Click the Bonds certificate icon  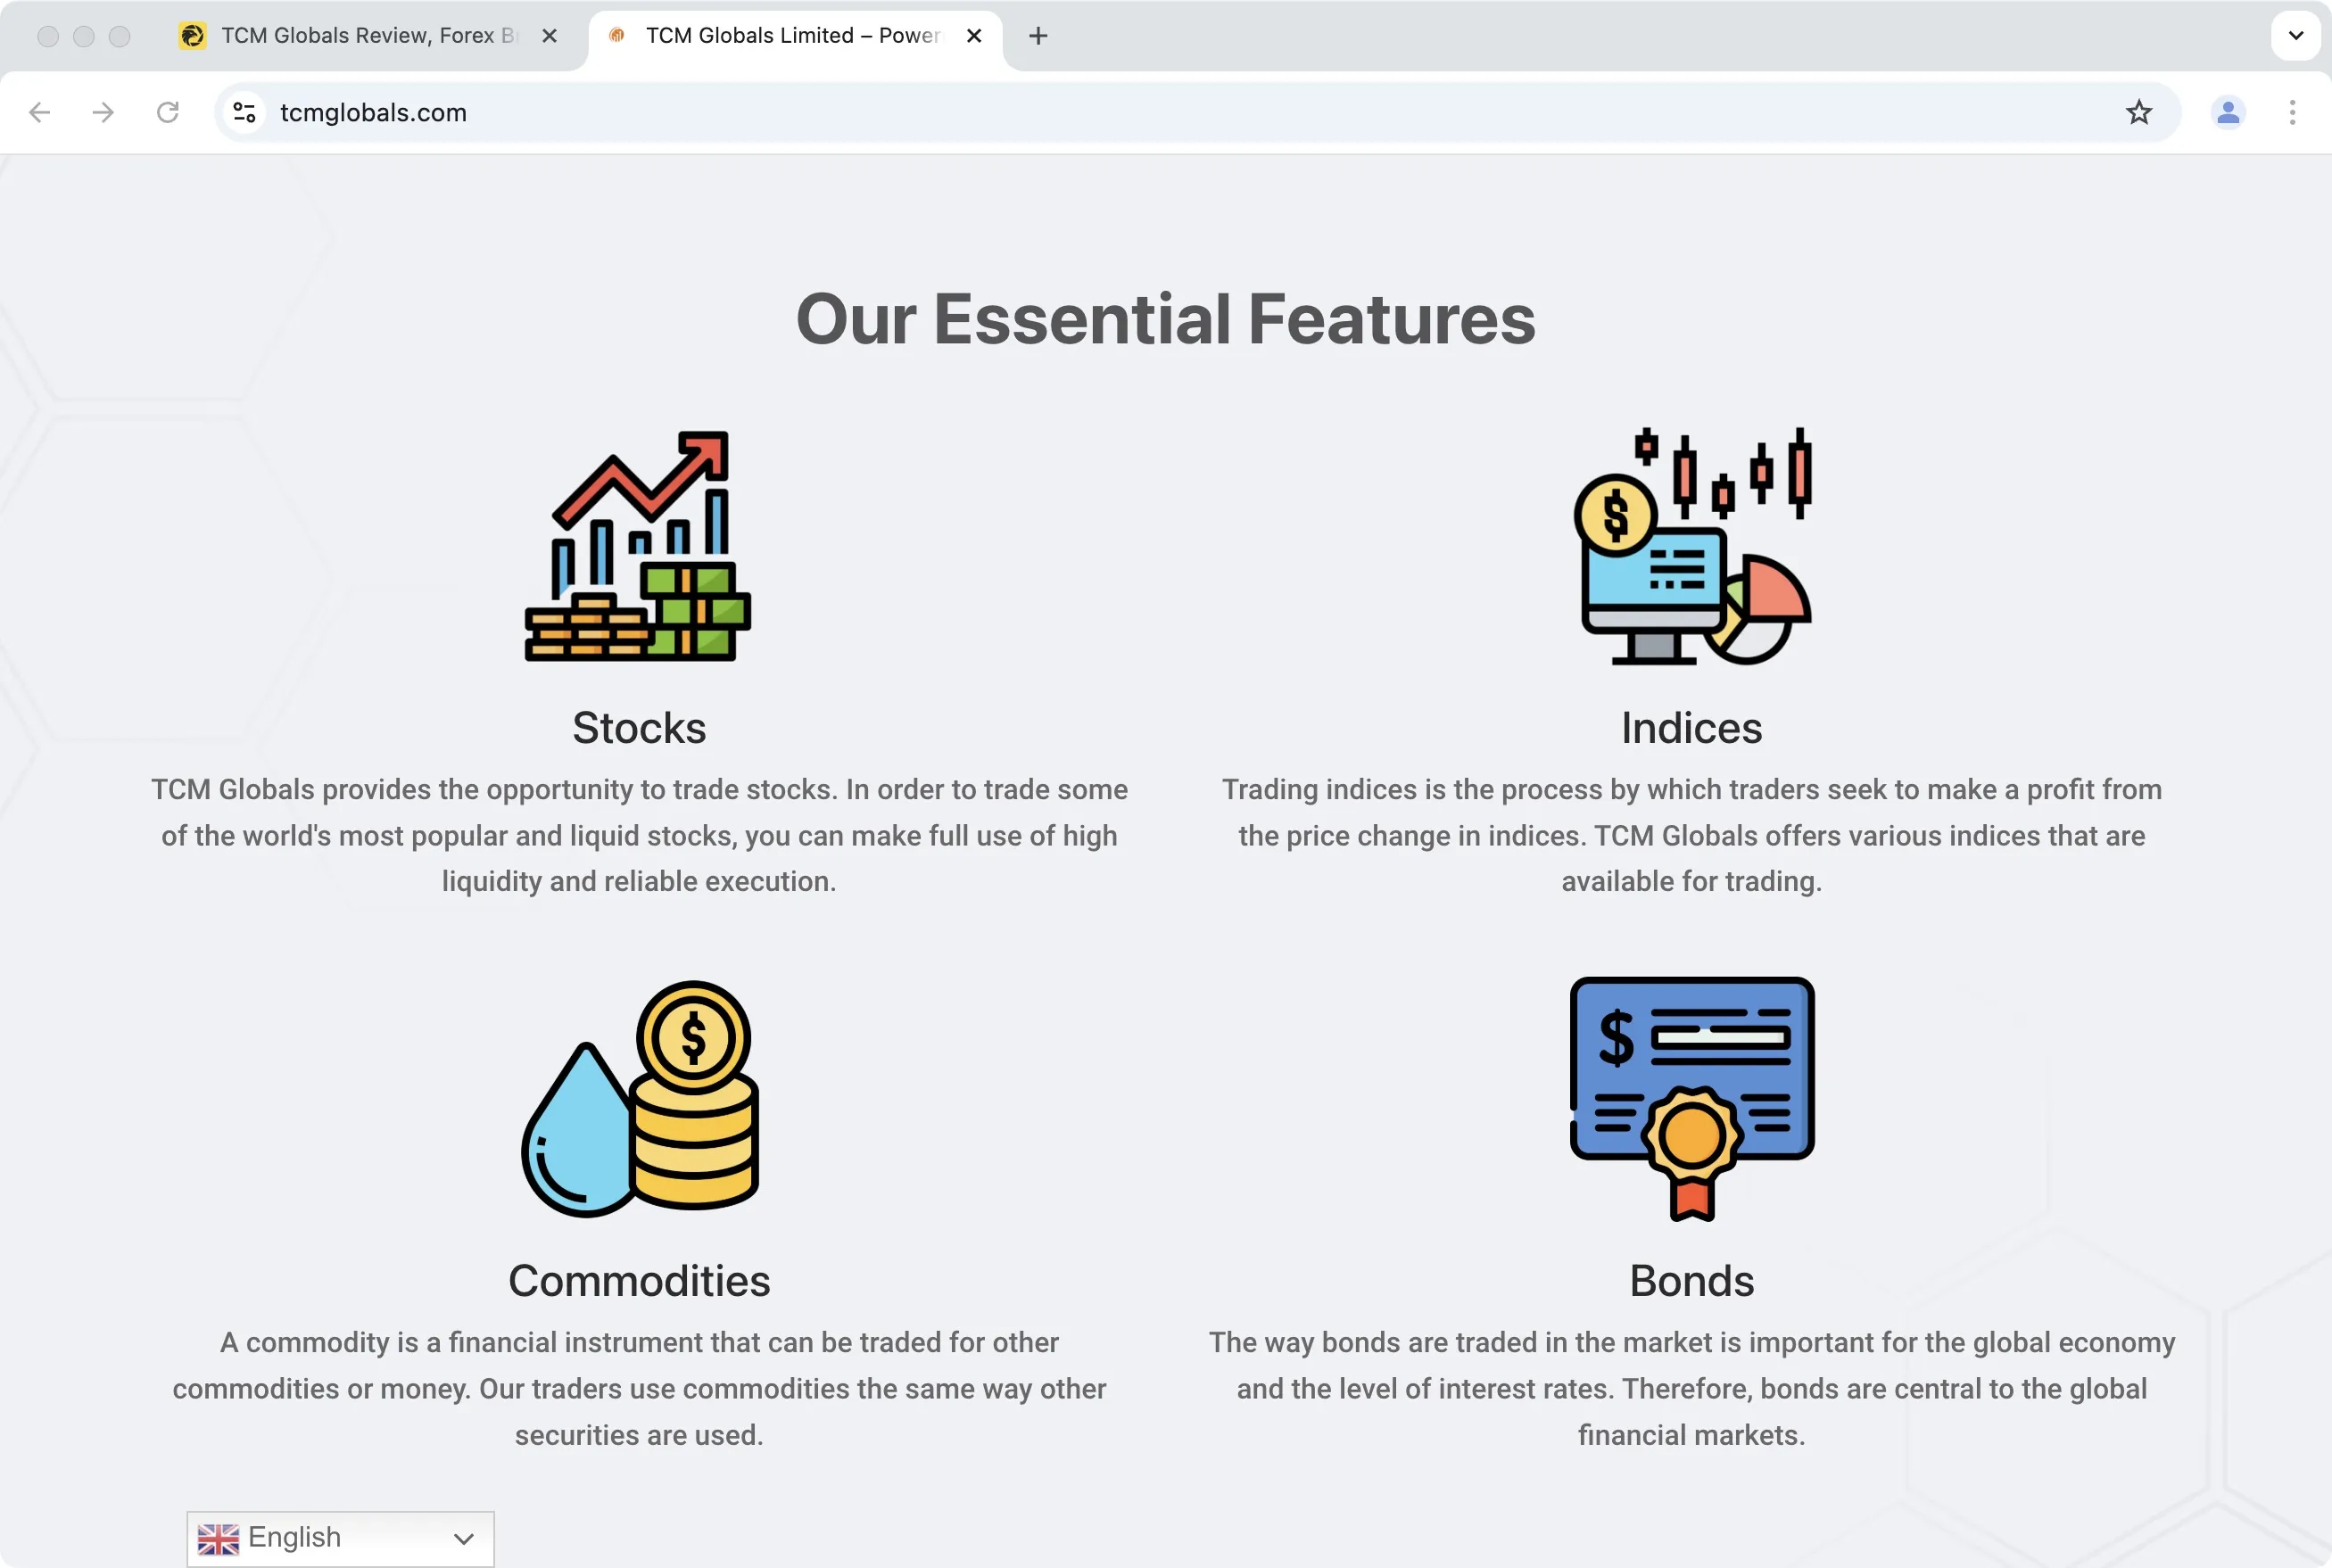coord(1692,1099)
